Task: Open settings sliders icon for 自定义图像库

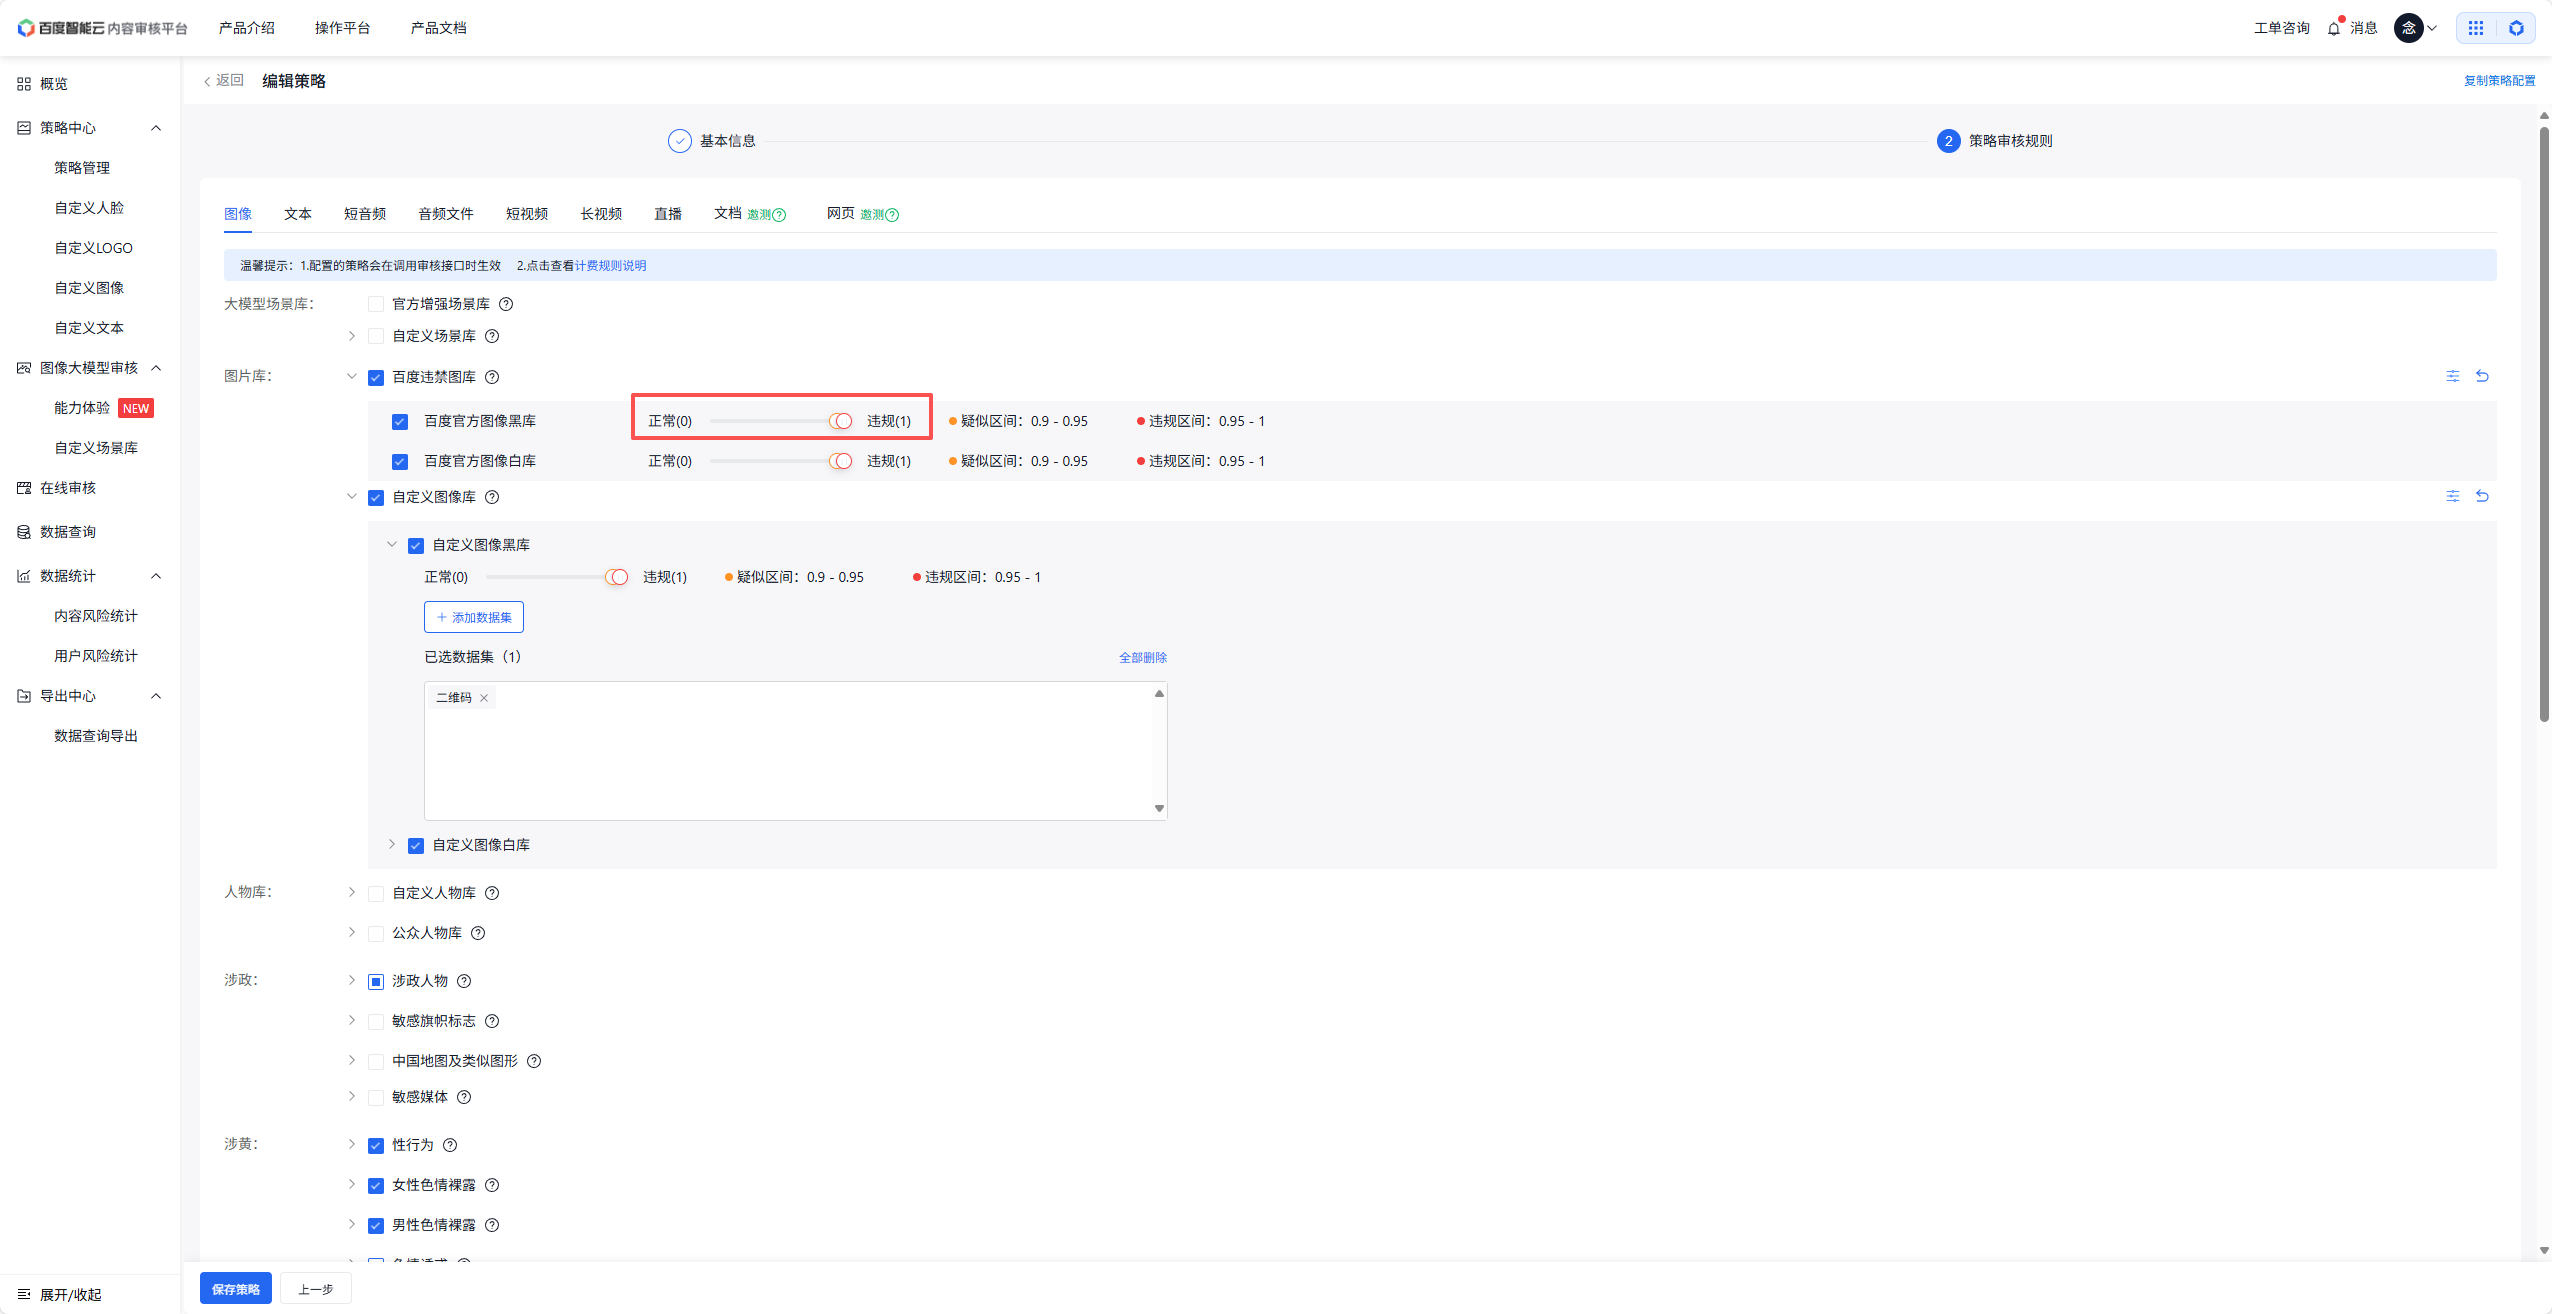Action: (x=2452, y=496)
